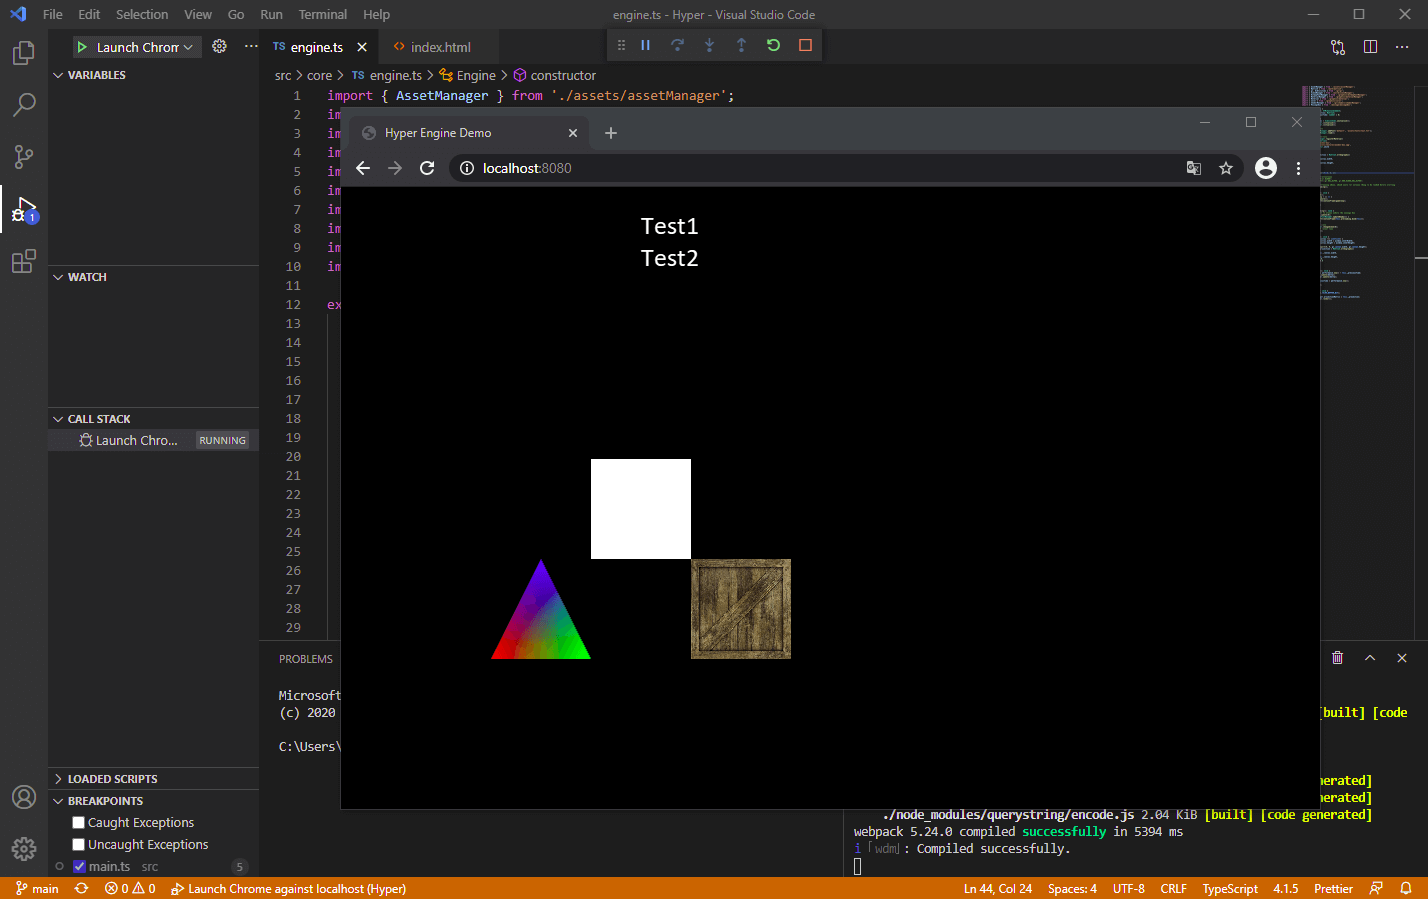
Task: Click the main branch in the status bar
Action: tap(37, 888)
